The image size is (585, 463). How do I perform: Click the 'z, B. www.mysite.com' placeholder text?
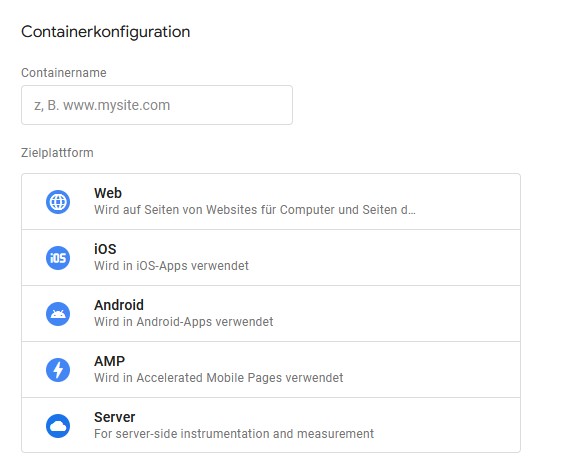pos(102,105)
